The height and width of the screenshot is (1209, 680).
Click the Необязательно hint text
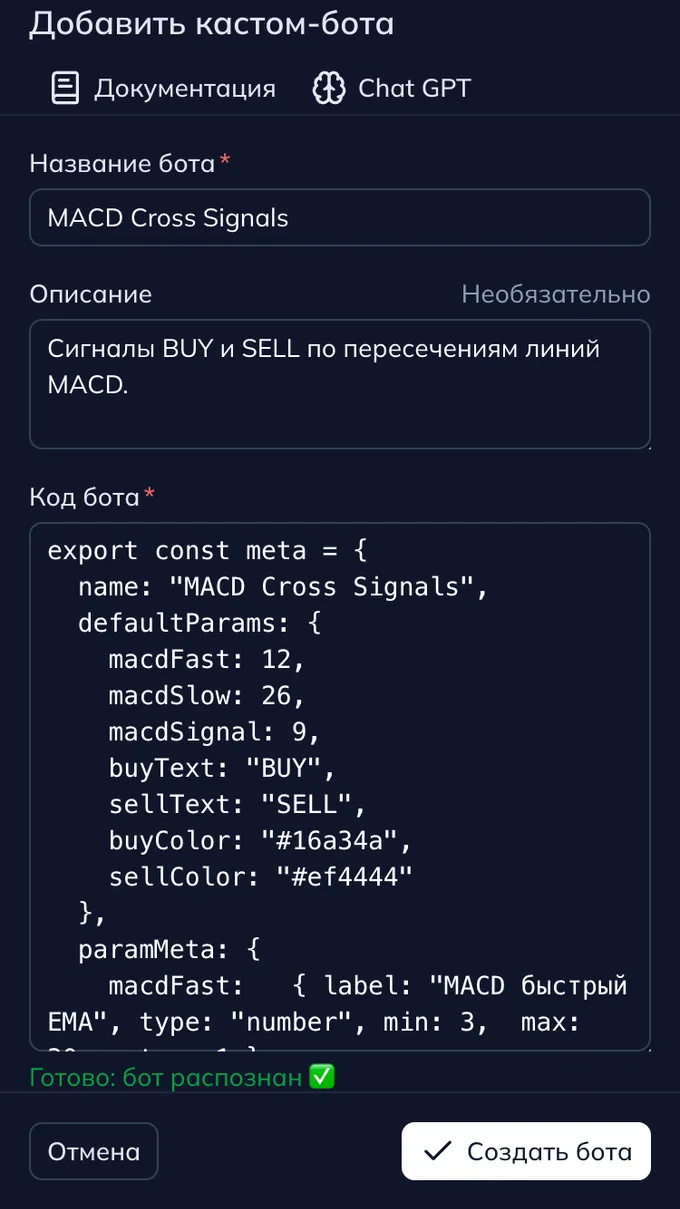555,294
